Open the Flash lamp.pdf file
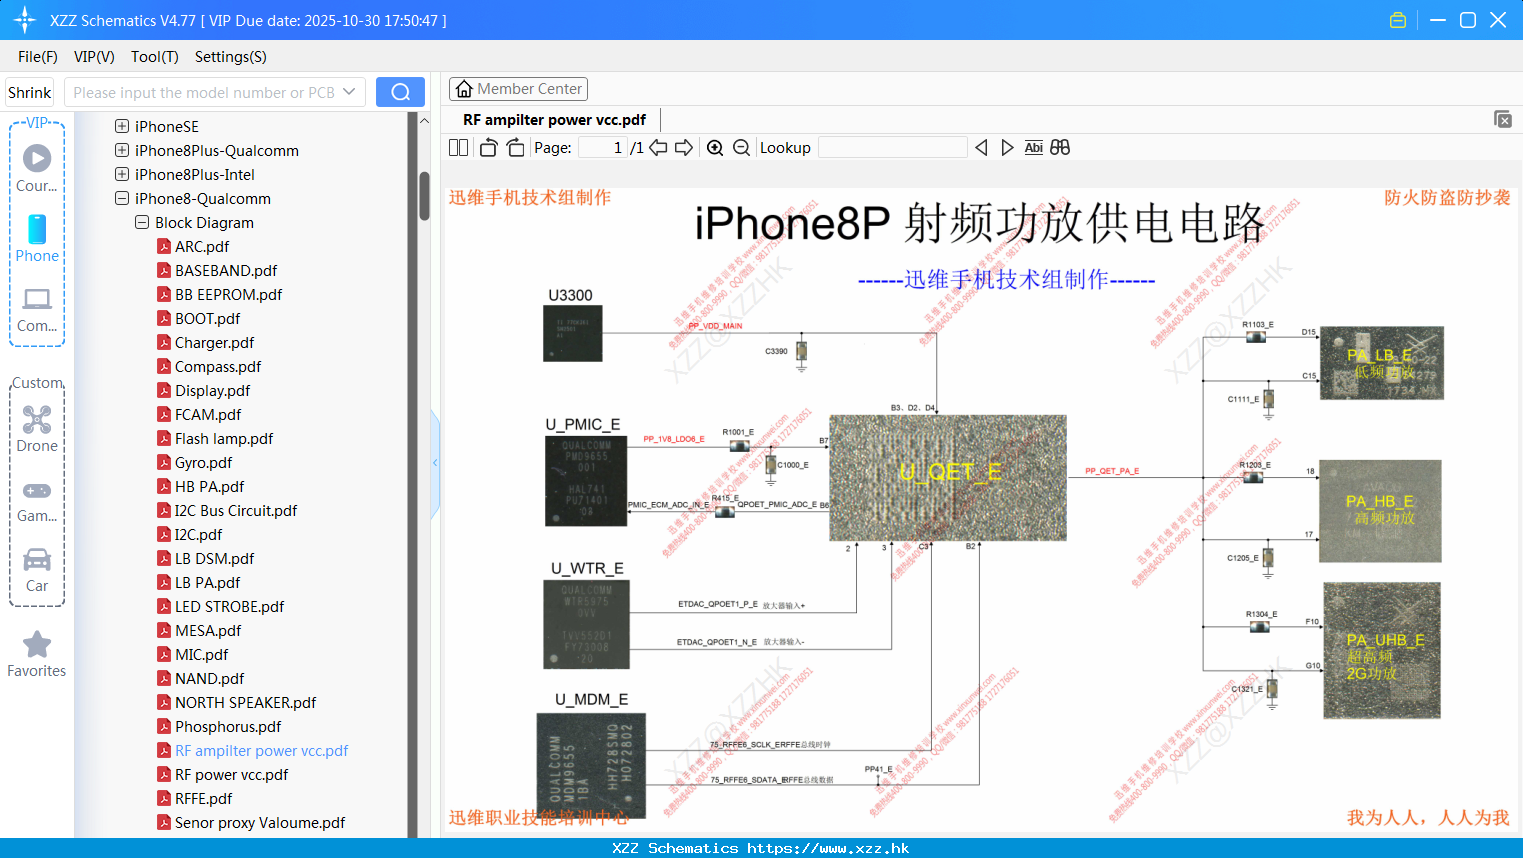 [224, 438]
